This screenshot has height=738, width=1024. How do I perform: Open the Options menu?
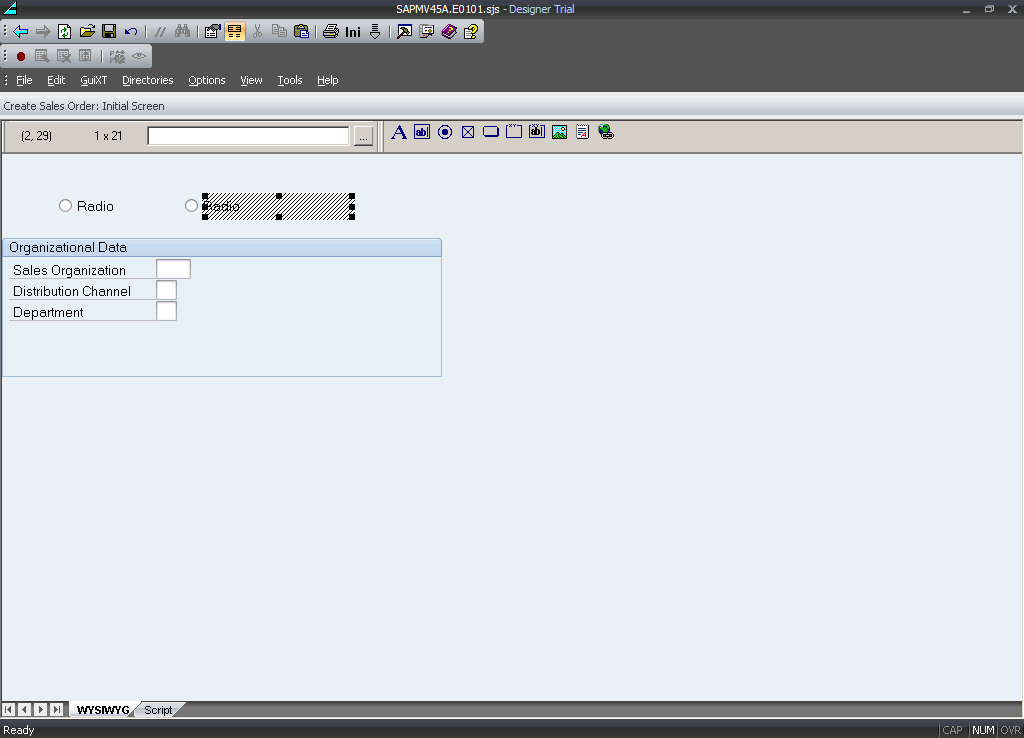(207, 80)
